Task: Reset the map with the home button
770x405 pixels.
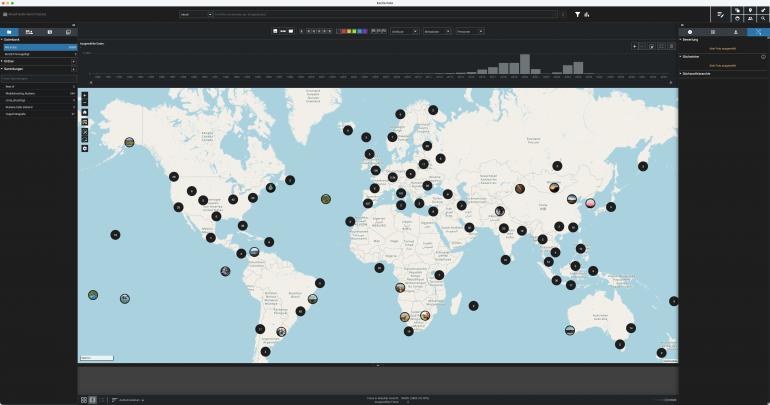Action: click(84, 112)
